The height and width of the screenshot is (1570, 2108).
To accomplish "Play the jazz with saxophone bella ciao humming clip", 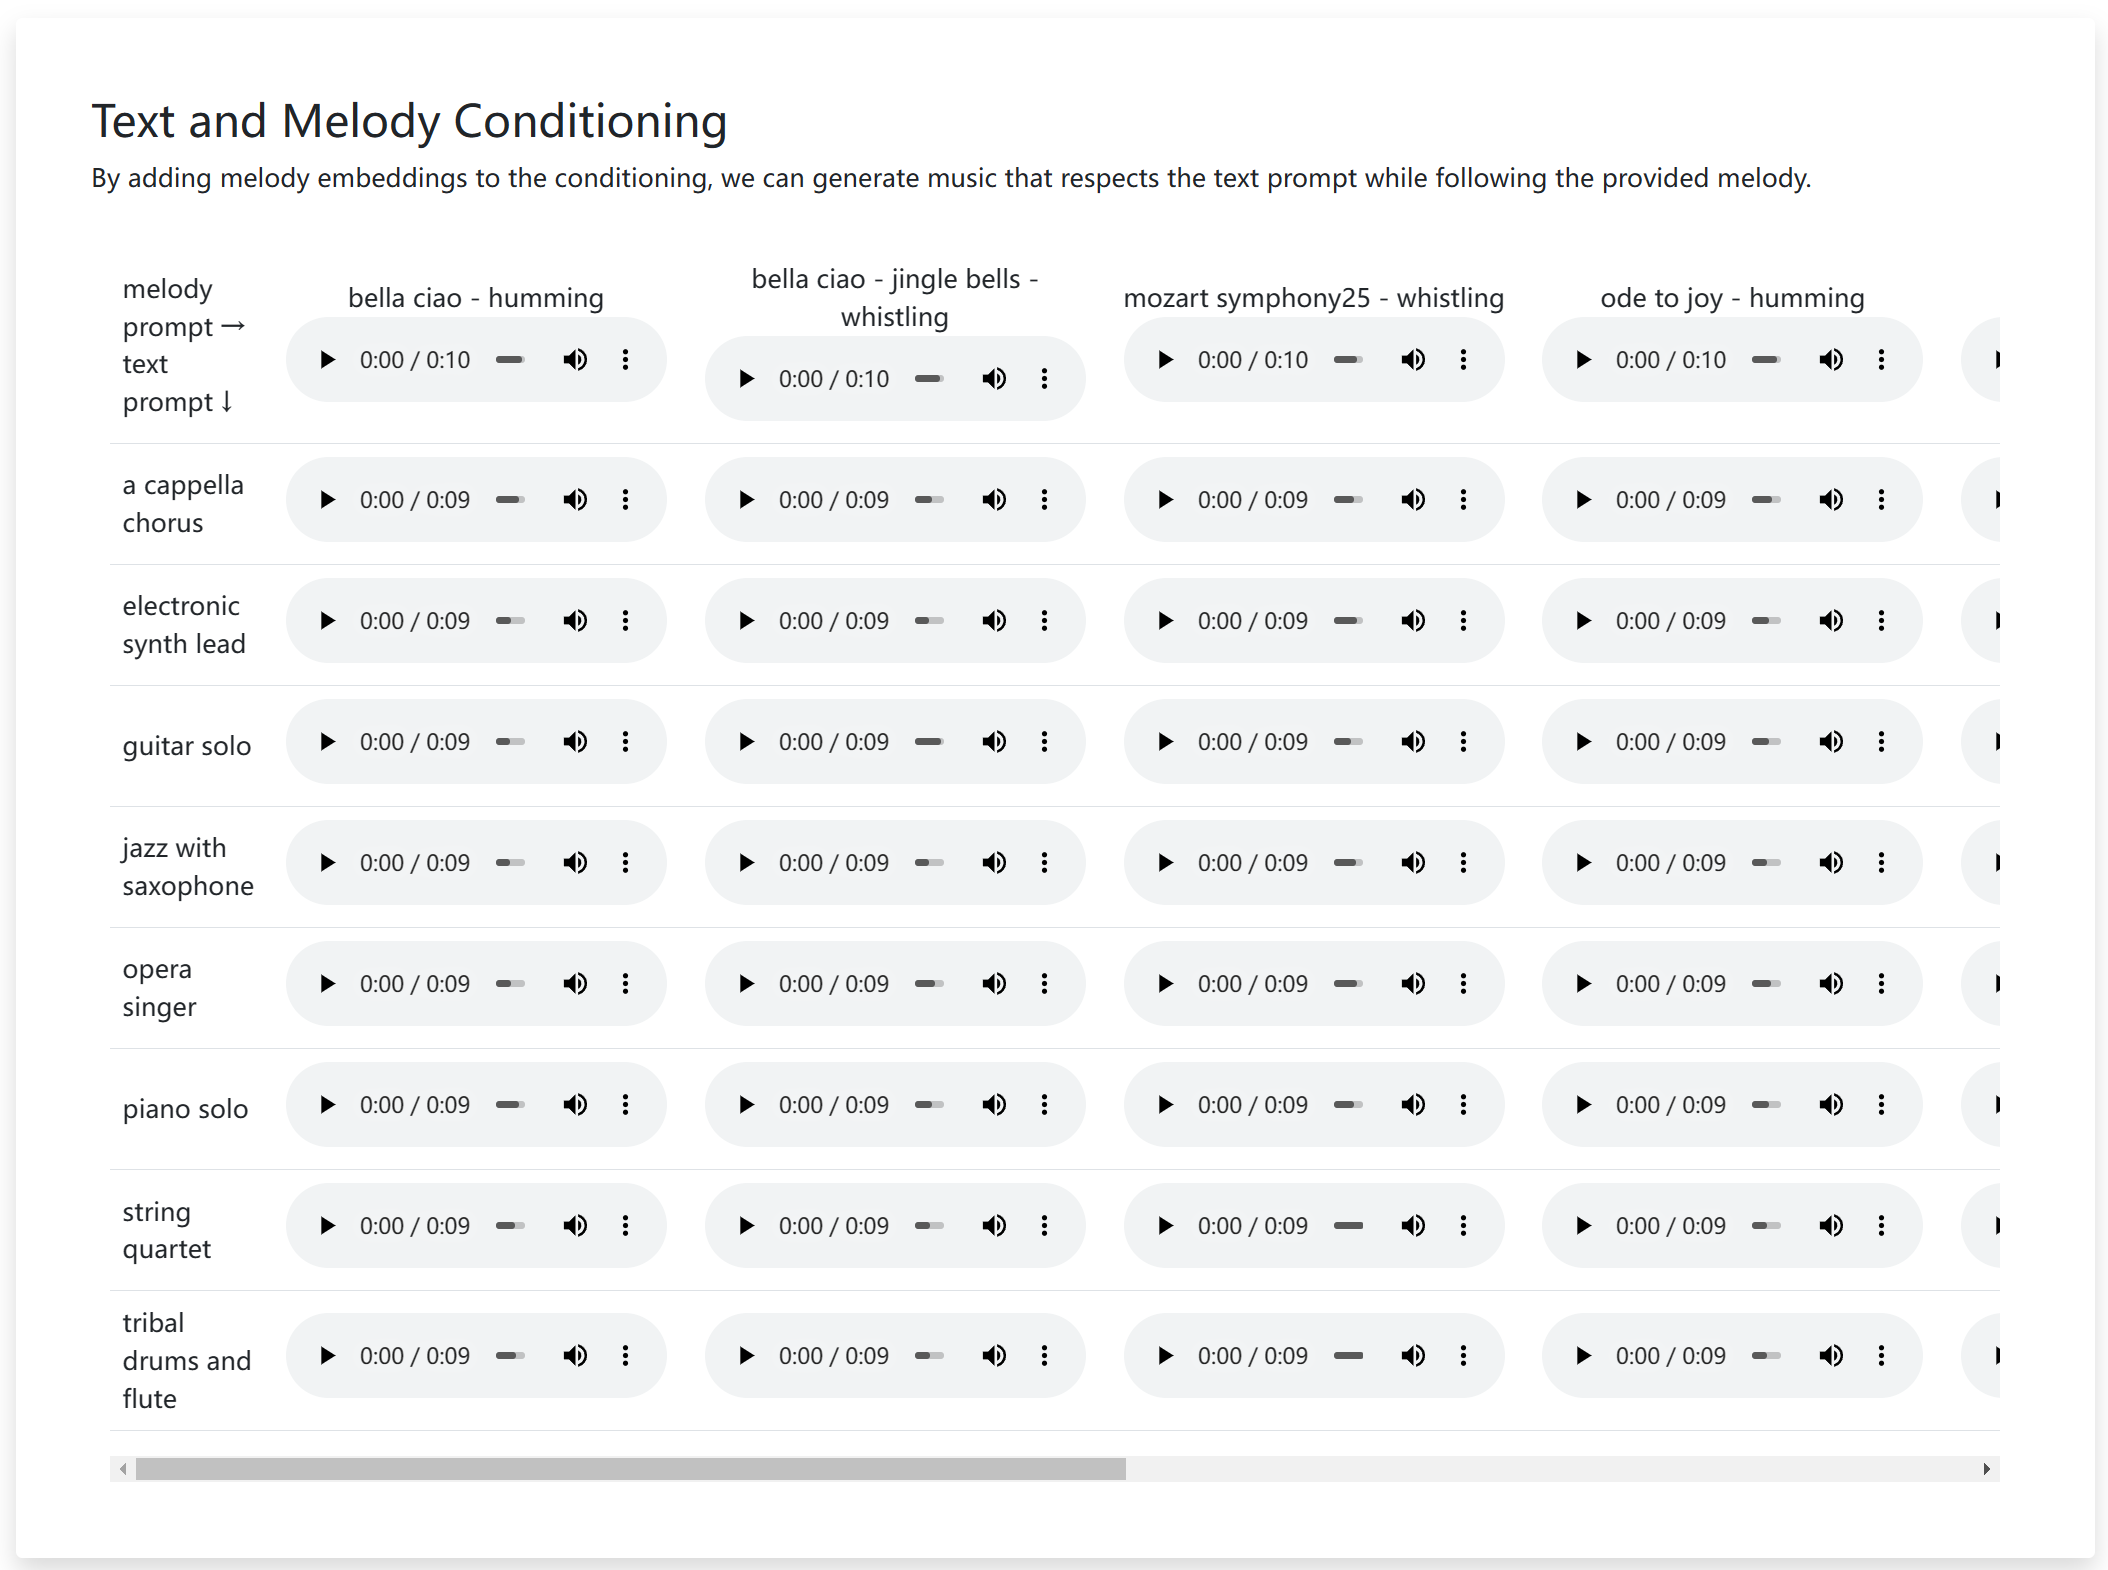I will (327, 862).
